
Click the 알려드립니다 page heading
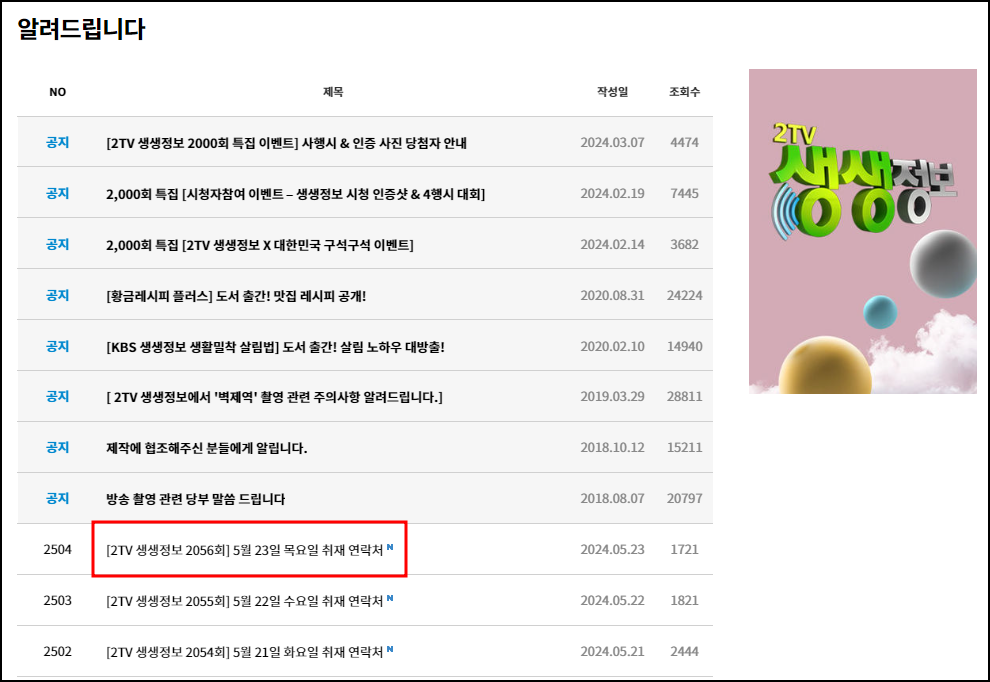coord(81,29)
